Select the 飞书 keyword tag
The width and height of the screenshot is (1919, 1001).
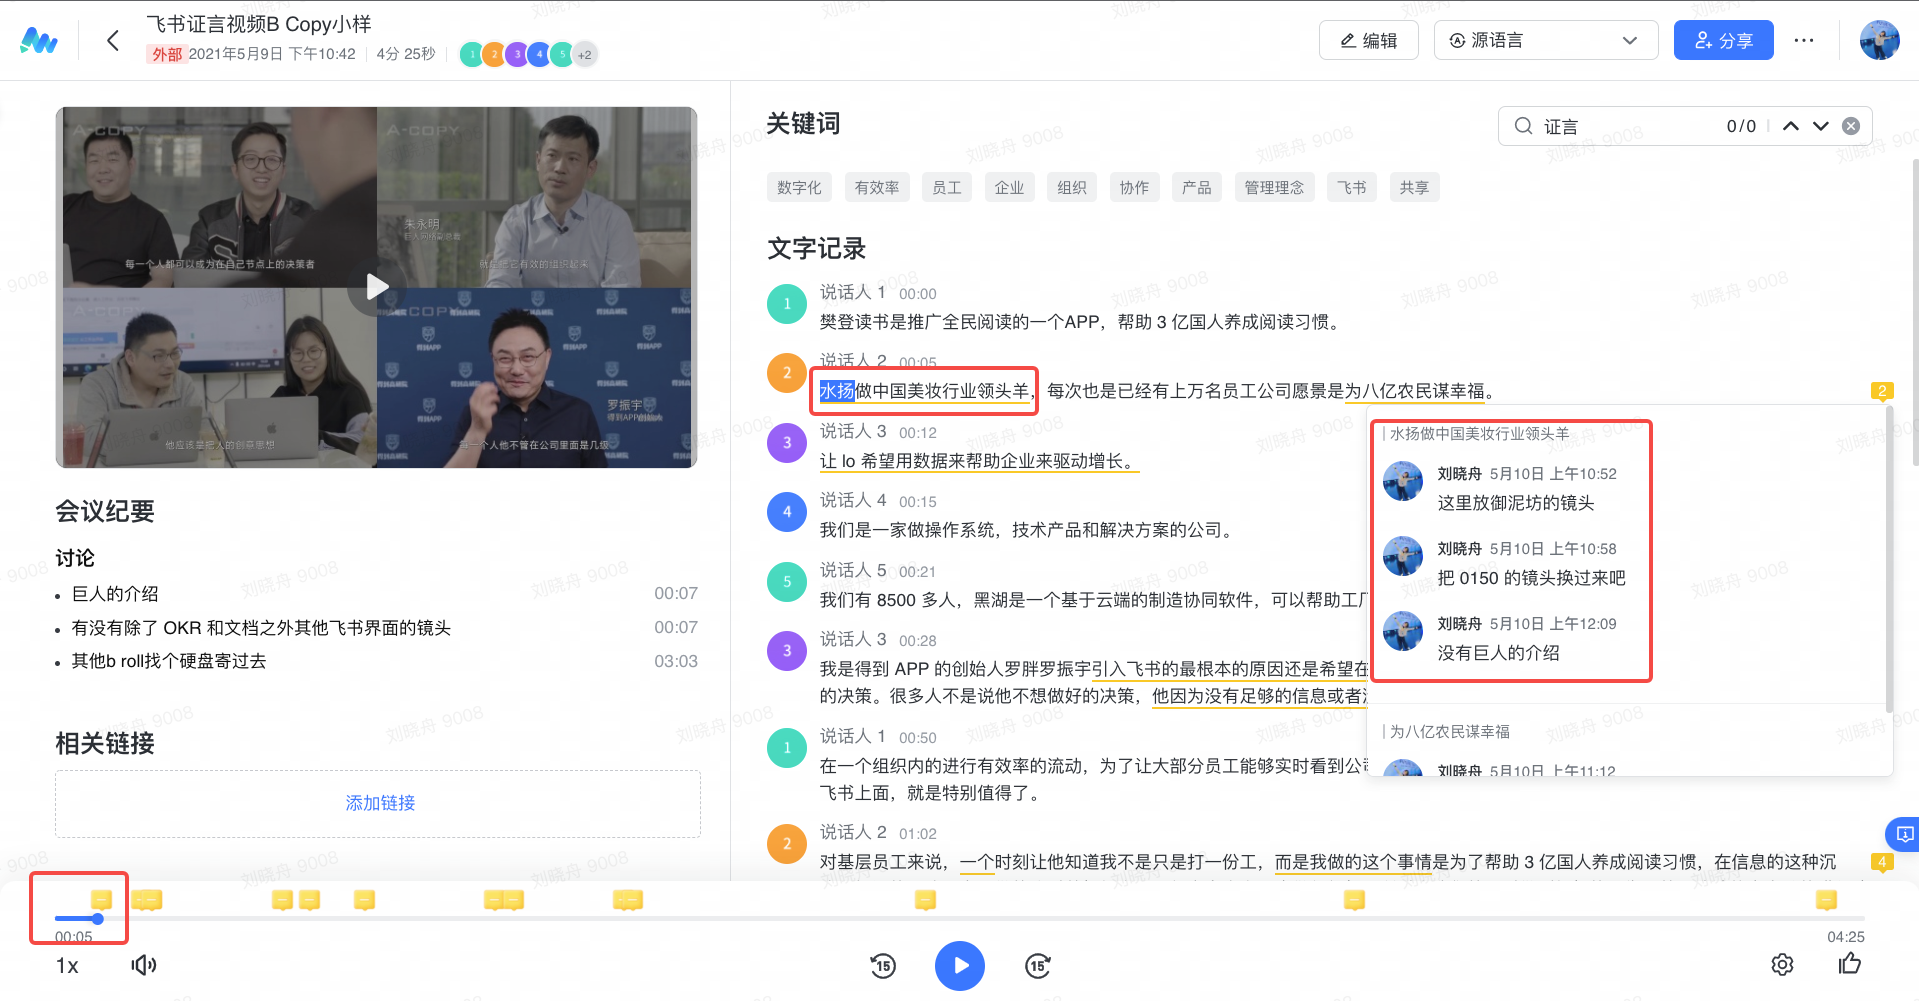tap(1352, 187)
